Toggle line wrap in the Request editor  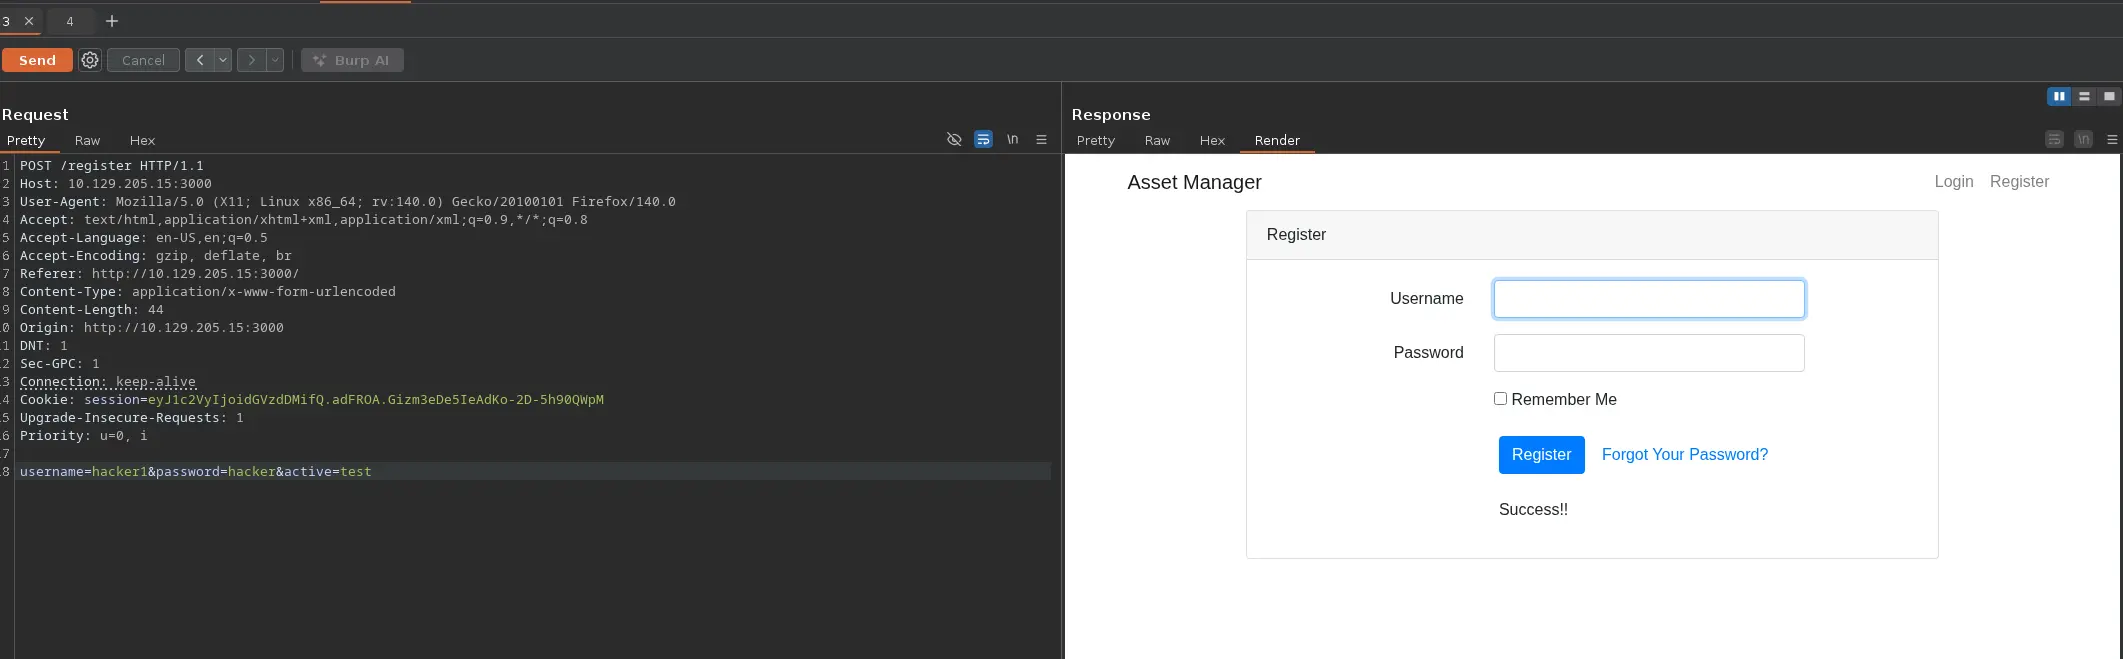click(x=983, y=140)
